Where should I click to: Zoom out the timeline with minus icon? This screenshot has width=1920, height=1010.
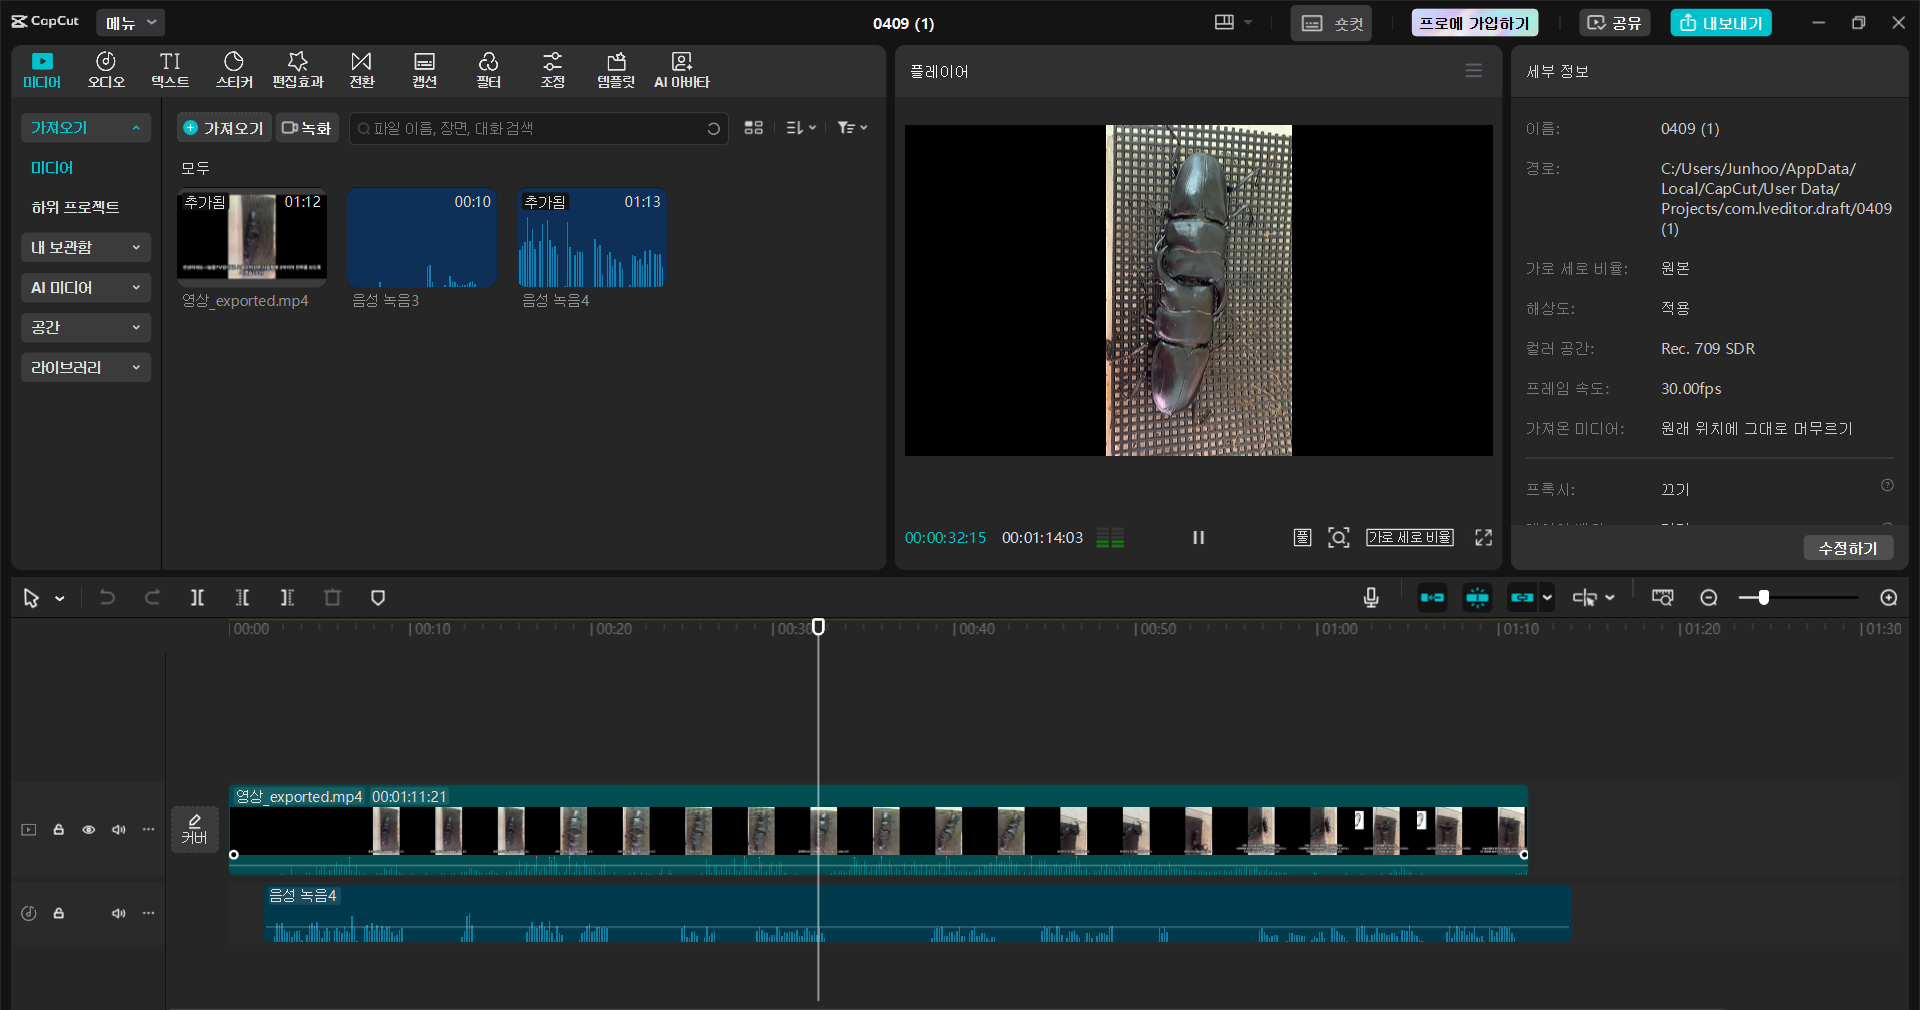1708,598
